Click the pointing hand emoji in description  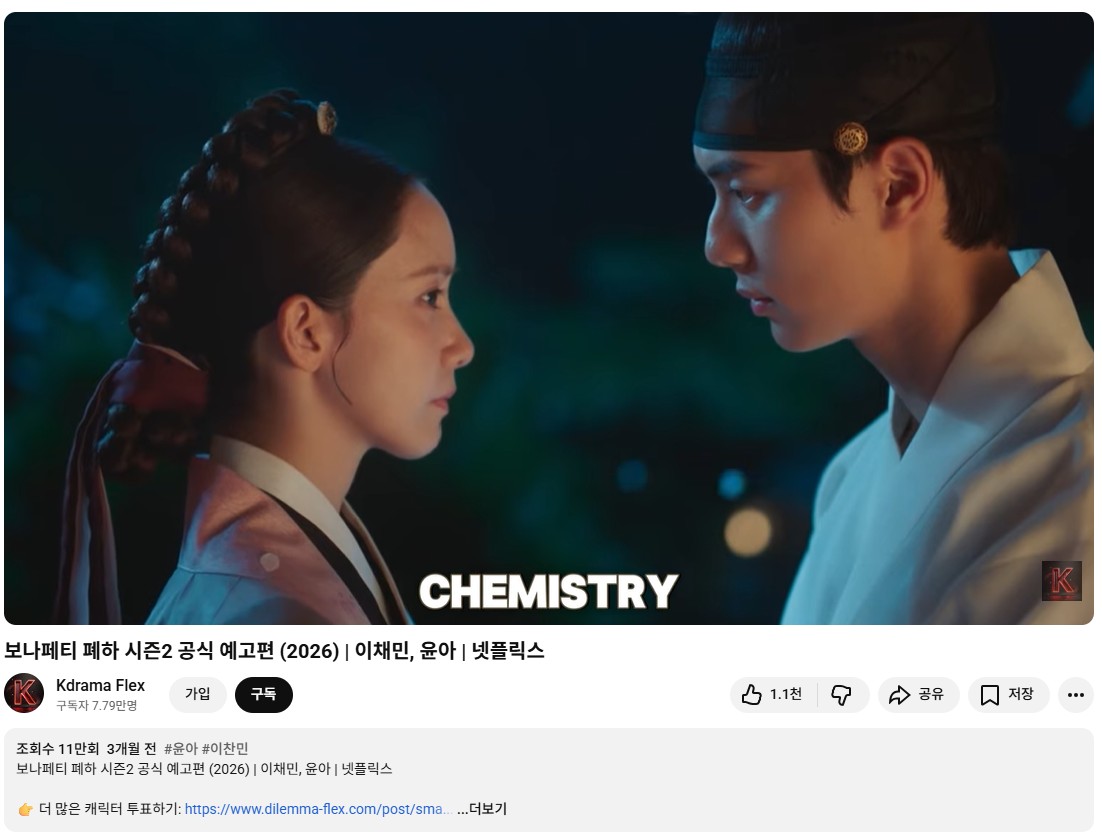pyautogui.click(x=25, y=809)
